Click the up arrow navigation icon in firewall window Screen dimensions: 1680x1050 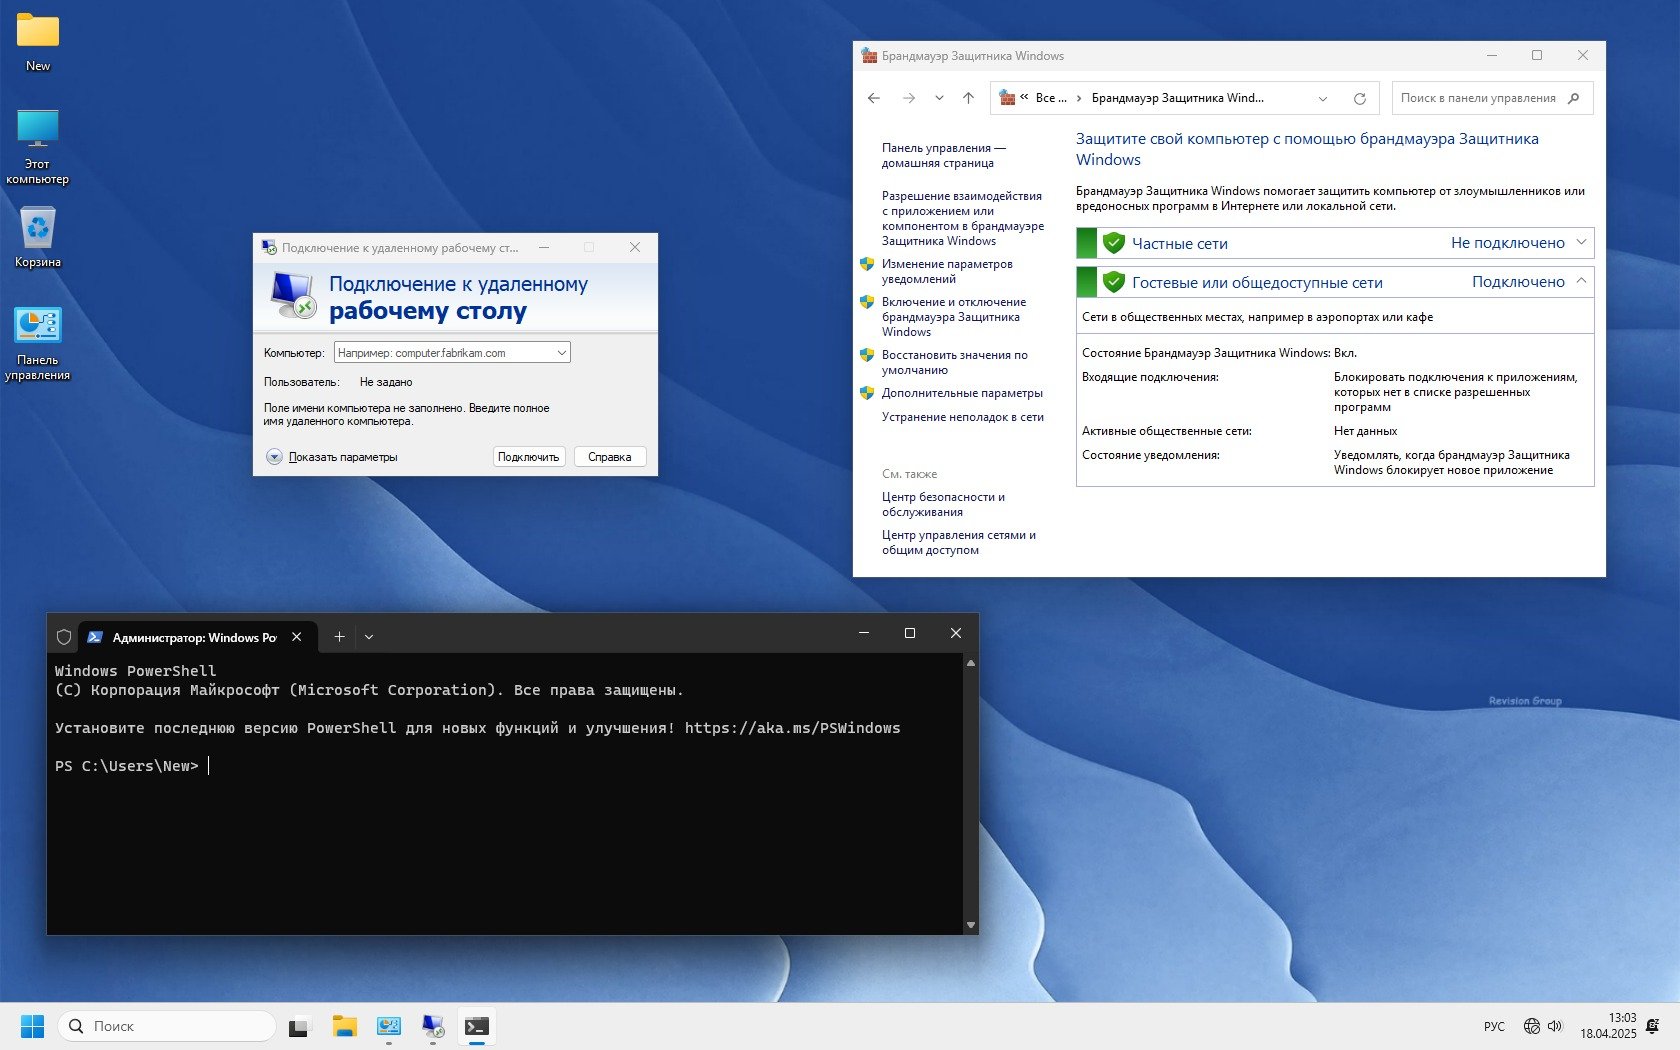click(968, 98)
